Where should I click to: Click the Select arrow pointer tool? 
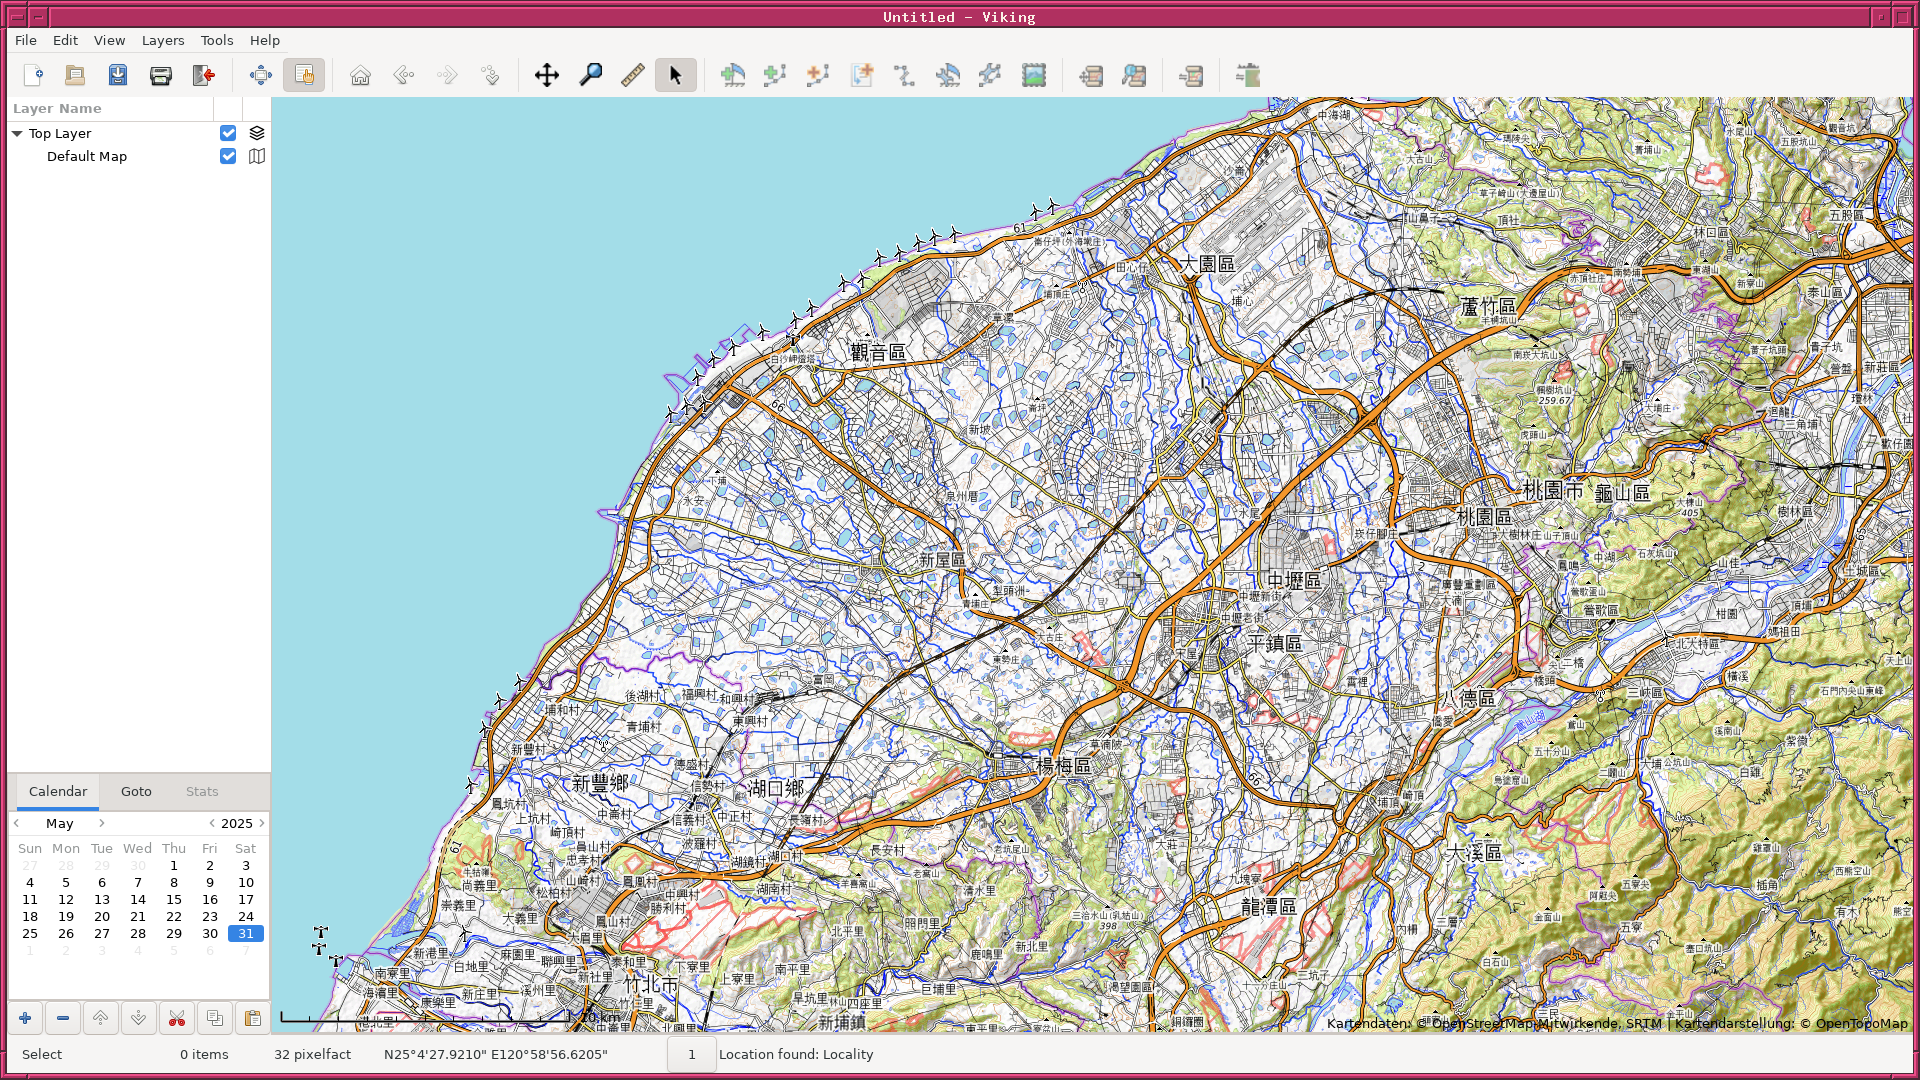(x=675, y=75)
